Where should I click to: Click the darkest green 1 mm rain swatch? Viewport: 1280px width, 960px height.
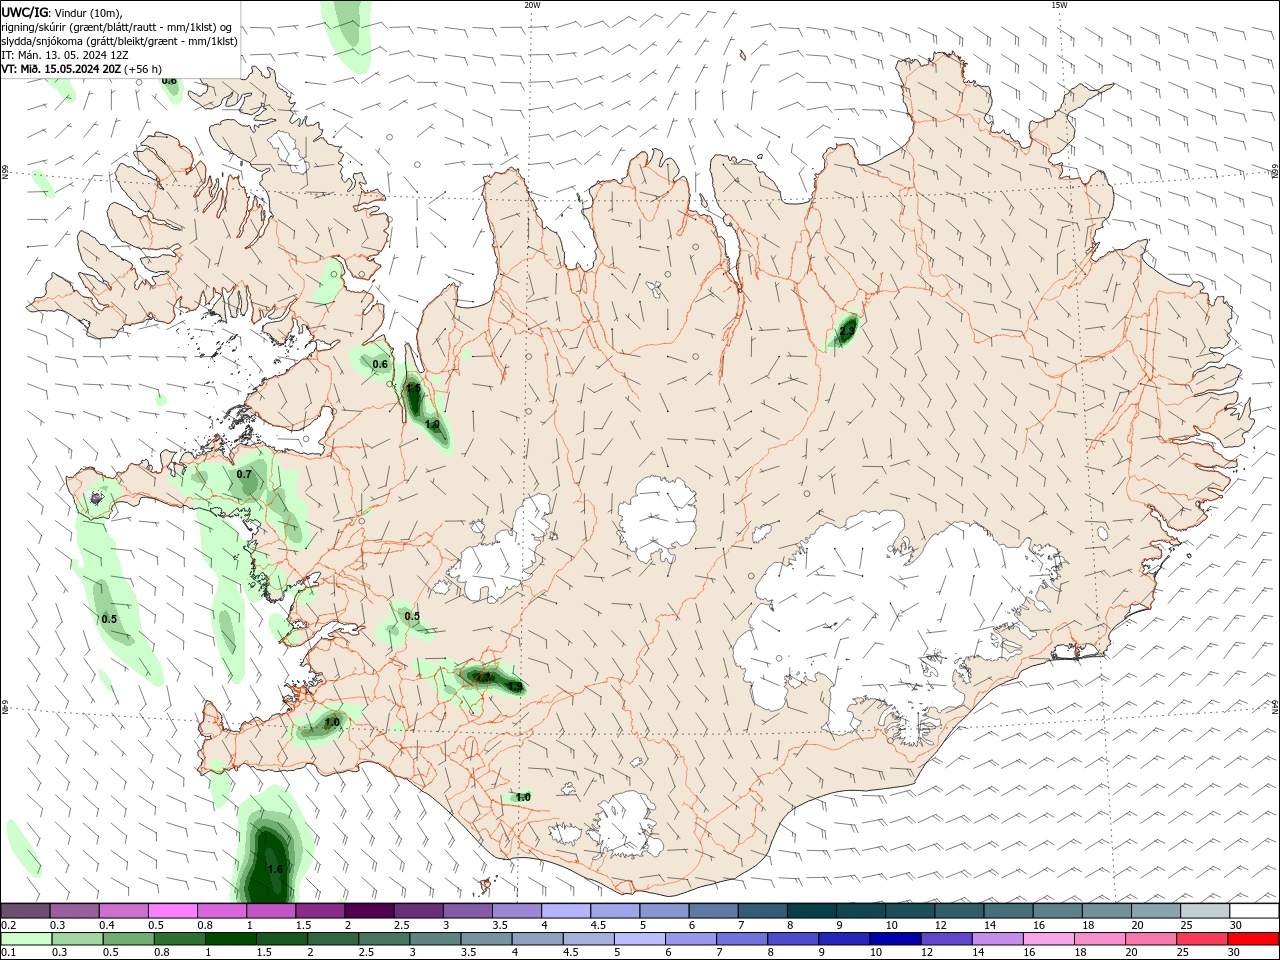click(229, 939)
